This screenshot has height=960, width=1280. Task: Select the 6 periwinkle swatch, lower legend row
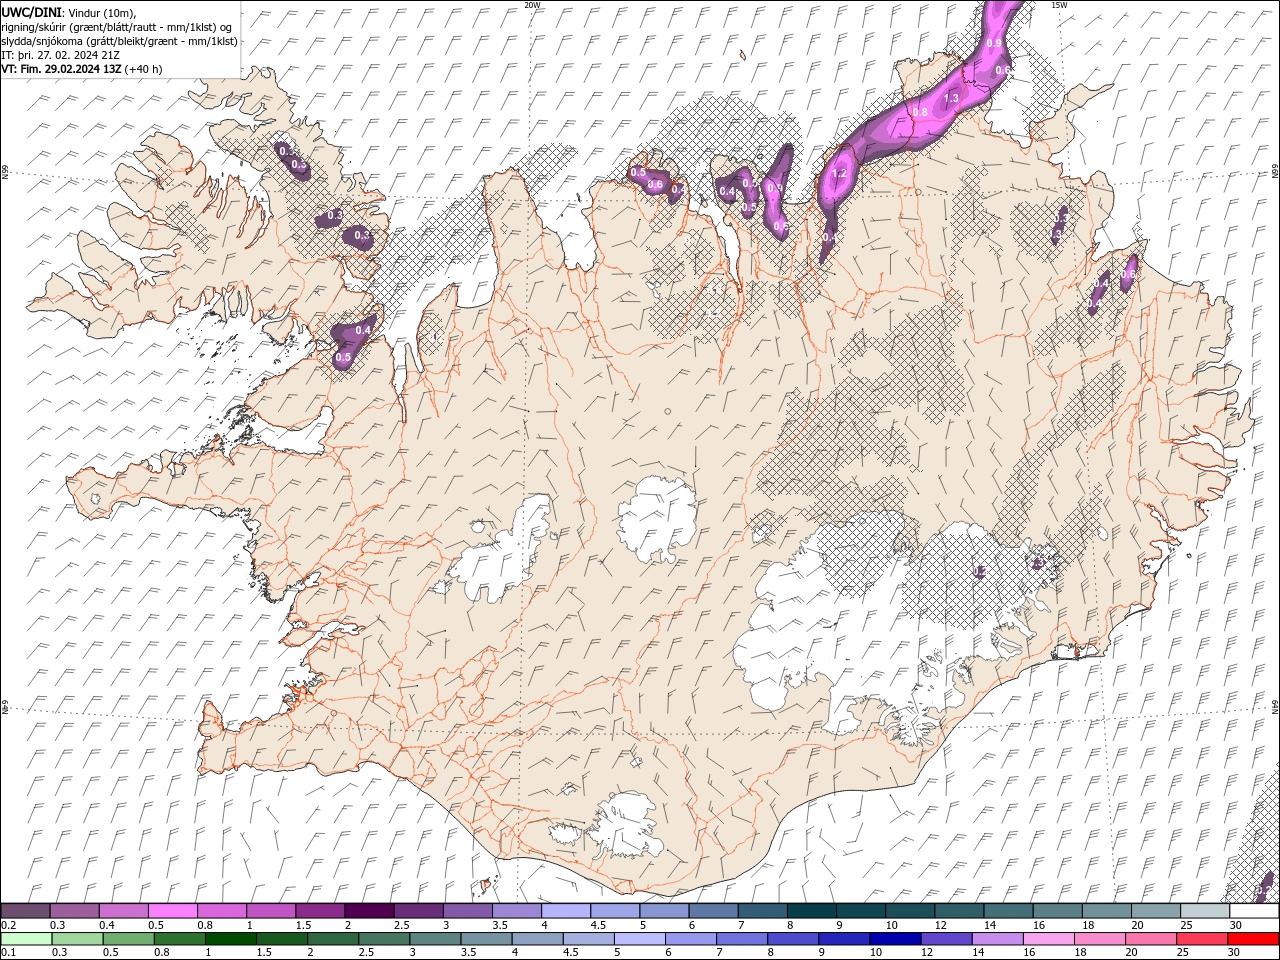(x=691, y=938)
